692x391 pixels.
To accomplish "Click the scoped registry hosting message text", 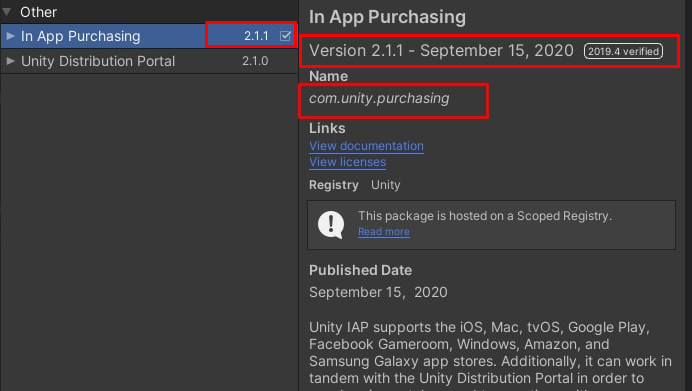I will 485,216.
